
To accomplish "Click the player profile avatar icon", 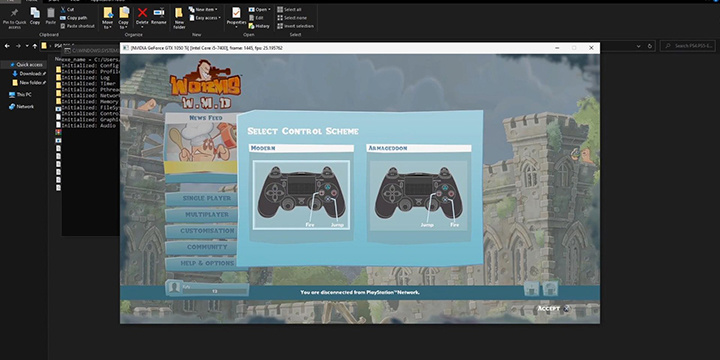I will pyautogui.click(x=174, y=288).
